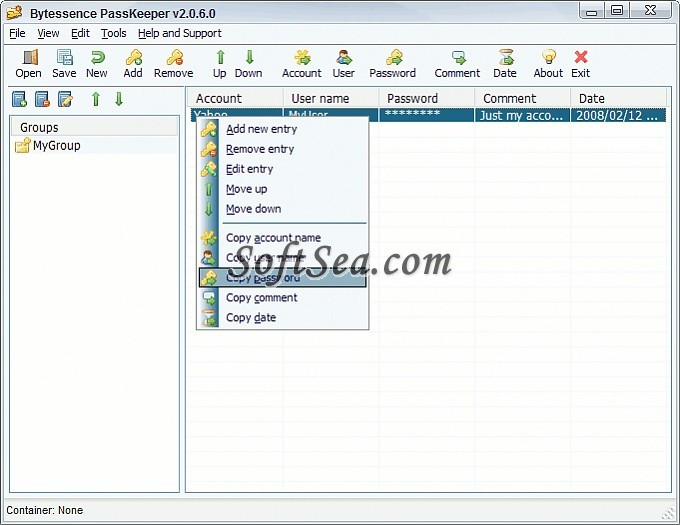
Task: Copy password via Password toolbar icon
Action: tap(393, 64)
